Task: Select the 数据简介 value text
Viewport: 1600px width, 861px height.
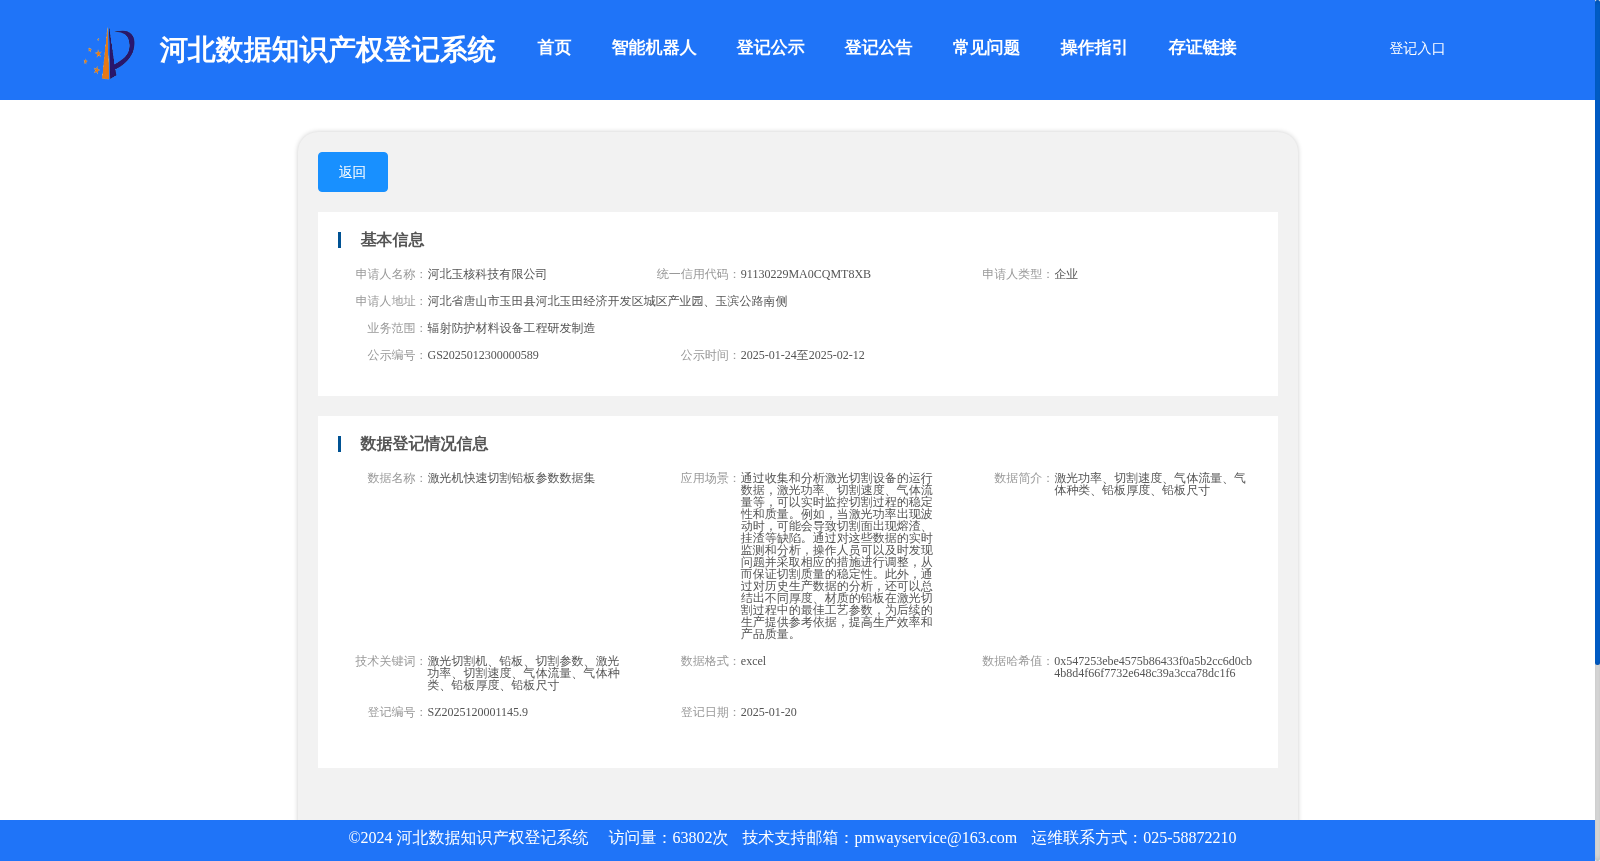Action: point(1150,484)
